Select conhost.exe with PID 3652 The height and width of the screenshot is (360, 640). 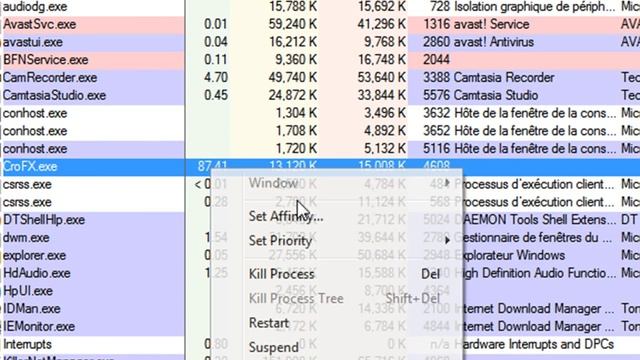(320, 131)
